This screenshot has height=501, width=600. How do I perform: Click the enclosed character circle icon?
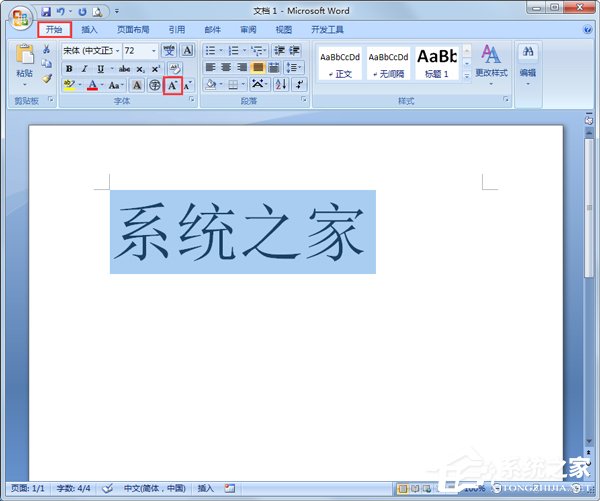point(155,86)
